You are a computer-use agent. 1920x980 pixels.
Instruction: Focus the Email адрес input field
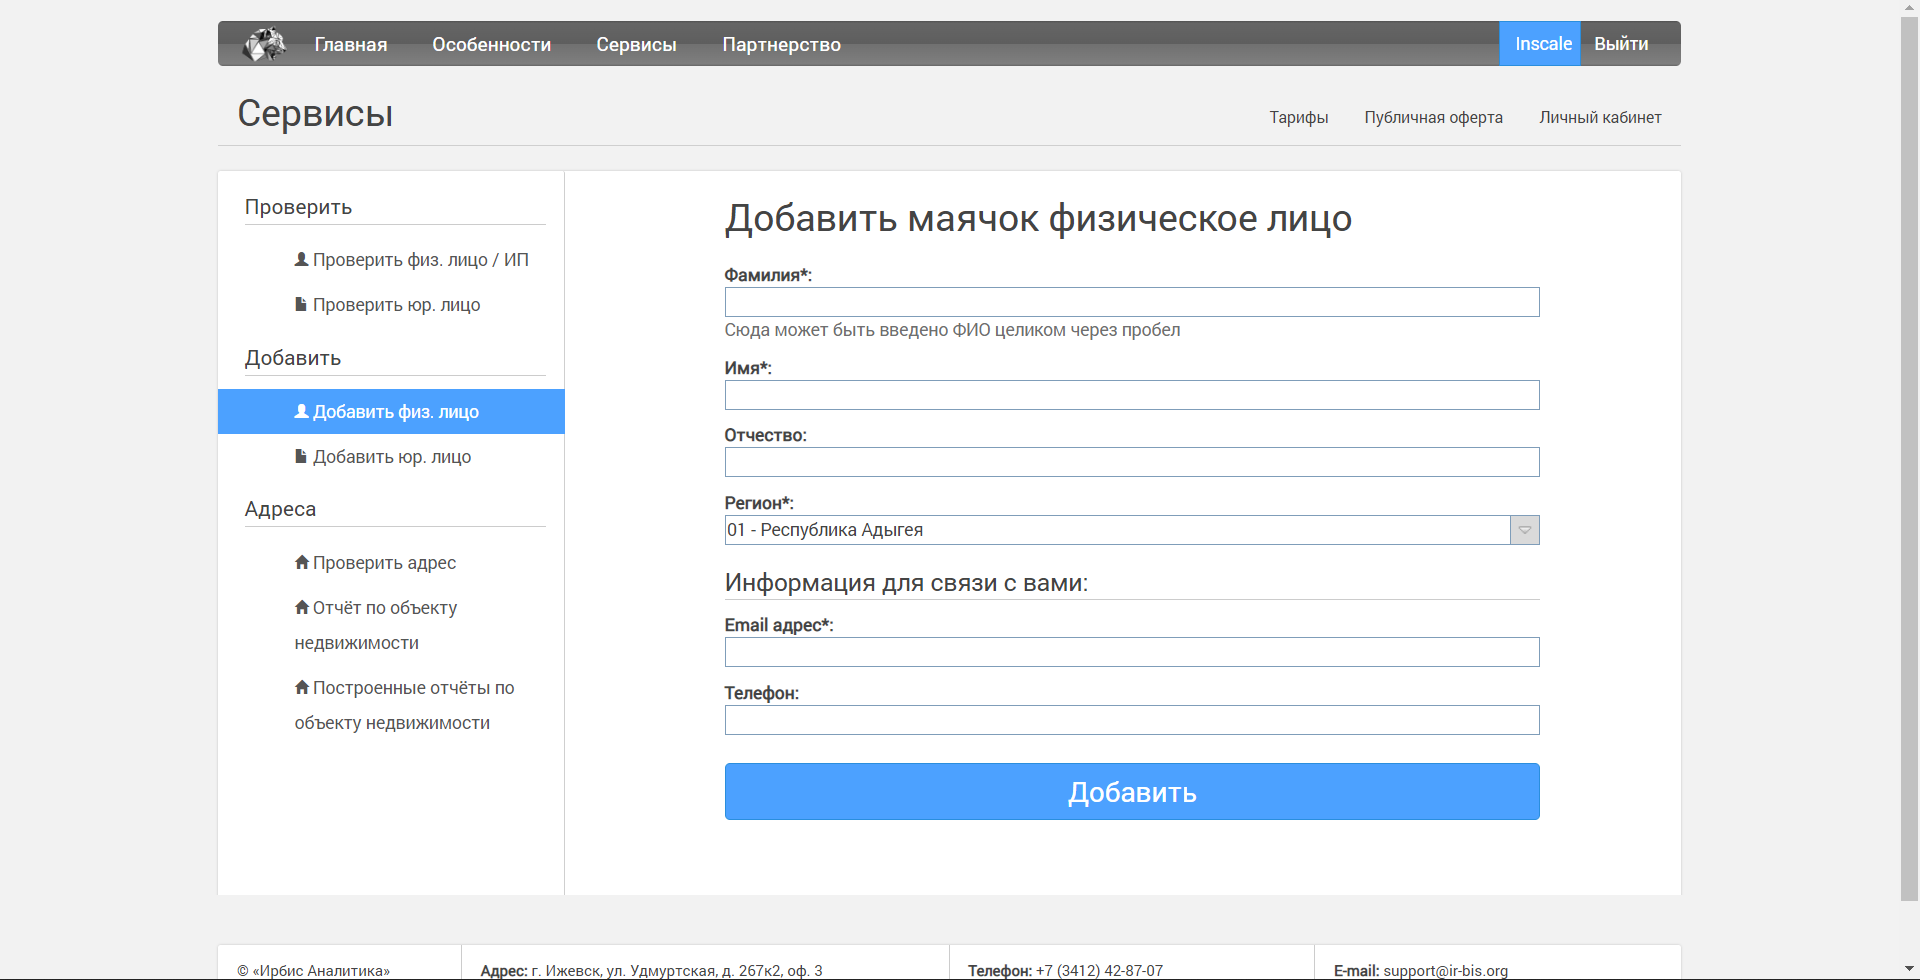click(x=1132, y=652)
